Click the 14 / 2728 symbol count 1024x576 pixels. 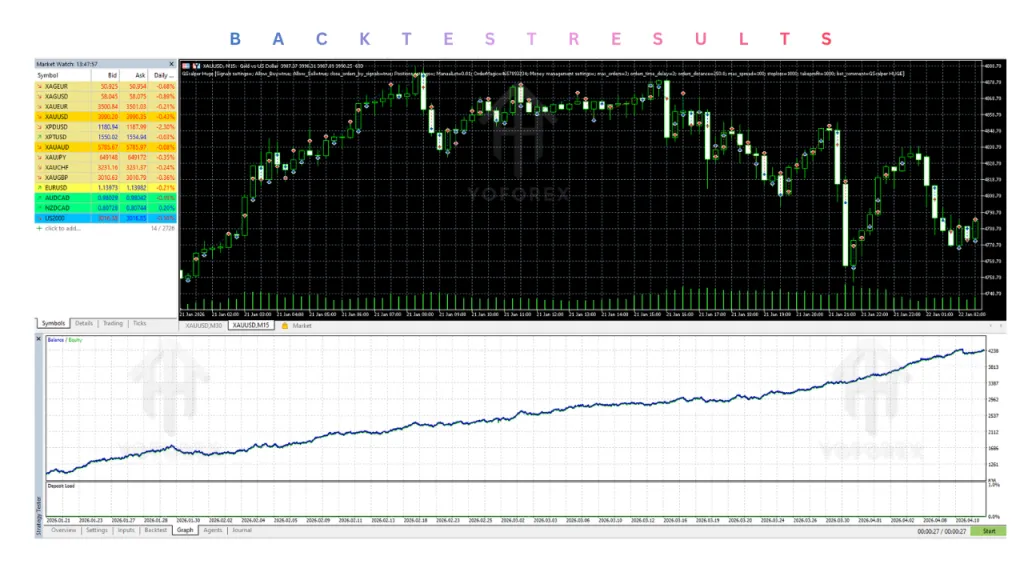[x=163, y=229]
